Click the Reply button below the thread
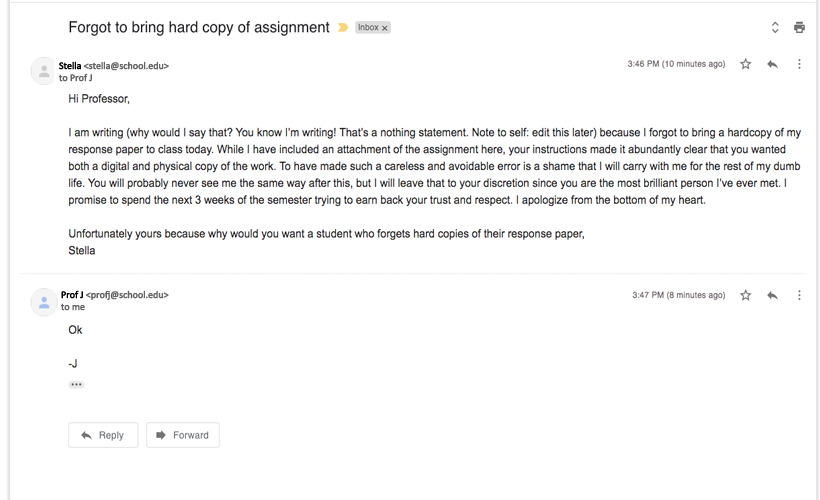Viewport: 820px width, 500px height. pos(103,435)
